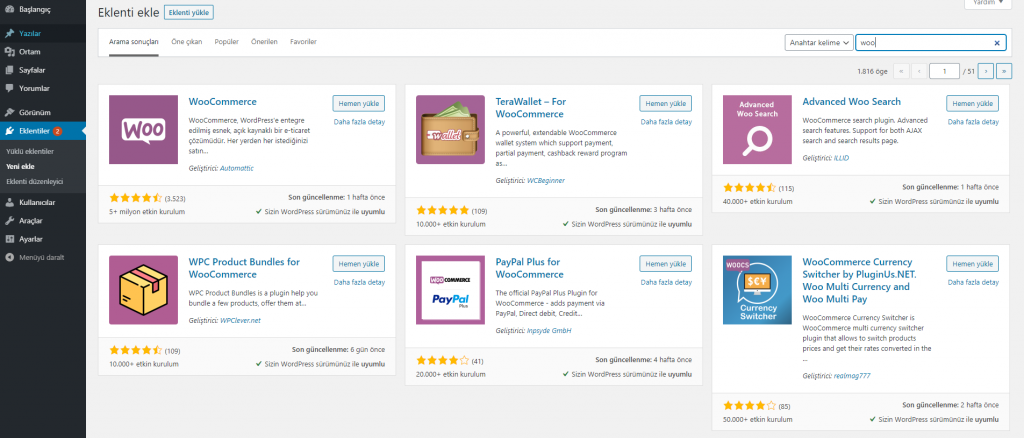Click the PayPal Plus plugin image

pyautogui.click(x=450, y=290)
